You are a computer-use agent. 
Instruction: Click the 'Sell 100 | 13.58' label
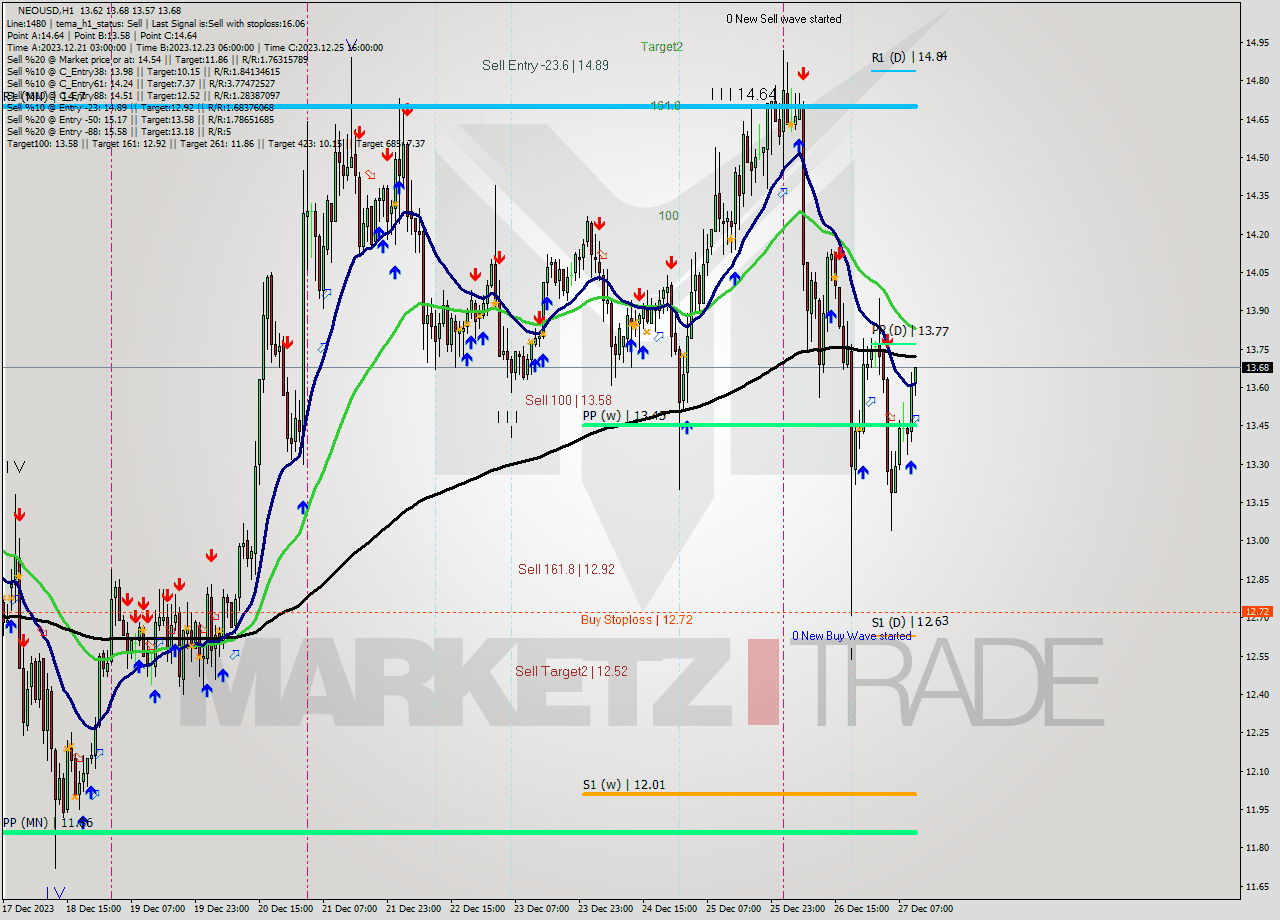click(568, 400)
